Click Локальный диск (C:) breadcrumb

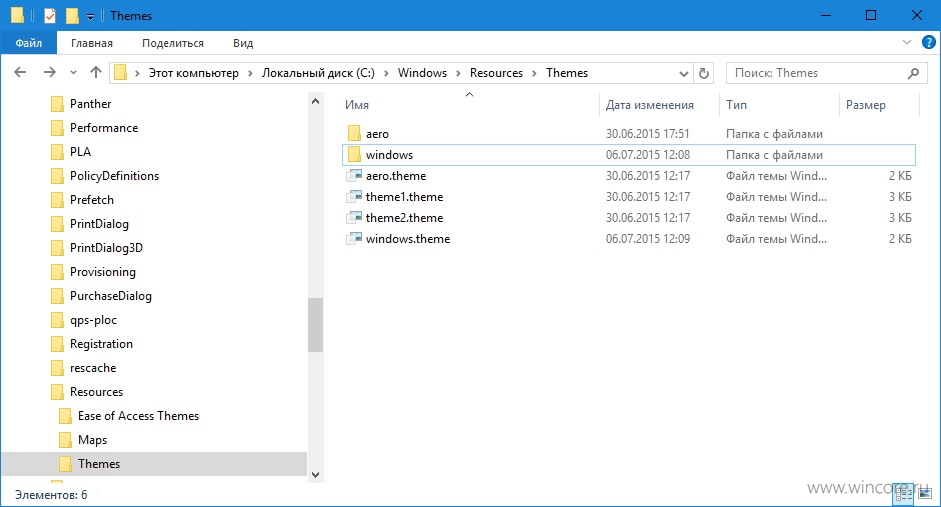[x=318, y=73]
